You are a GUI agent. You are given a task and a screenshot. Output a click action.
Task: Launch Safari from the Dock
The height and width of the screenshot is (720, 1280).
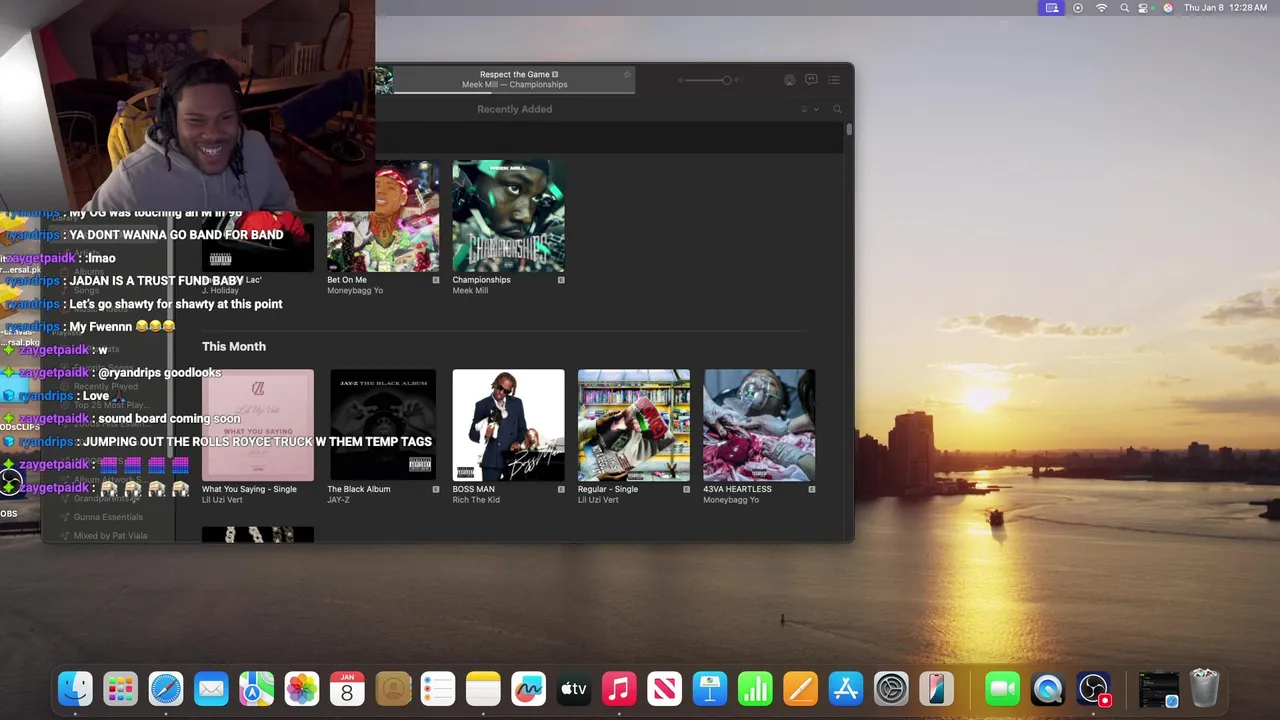click(166, 688)
